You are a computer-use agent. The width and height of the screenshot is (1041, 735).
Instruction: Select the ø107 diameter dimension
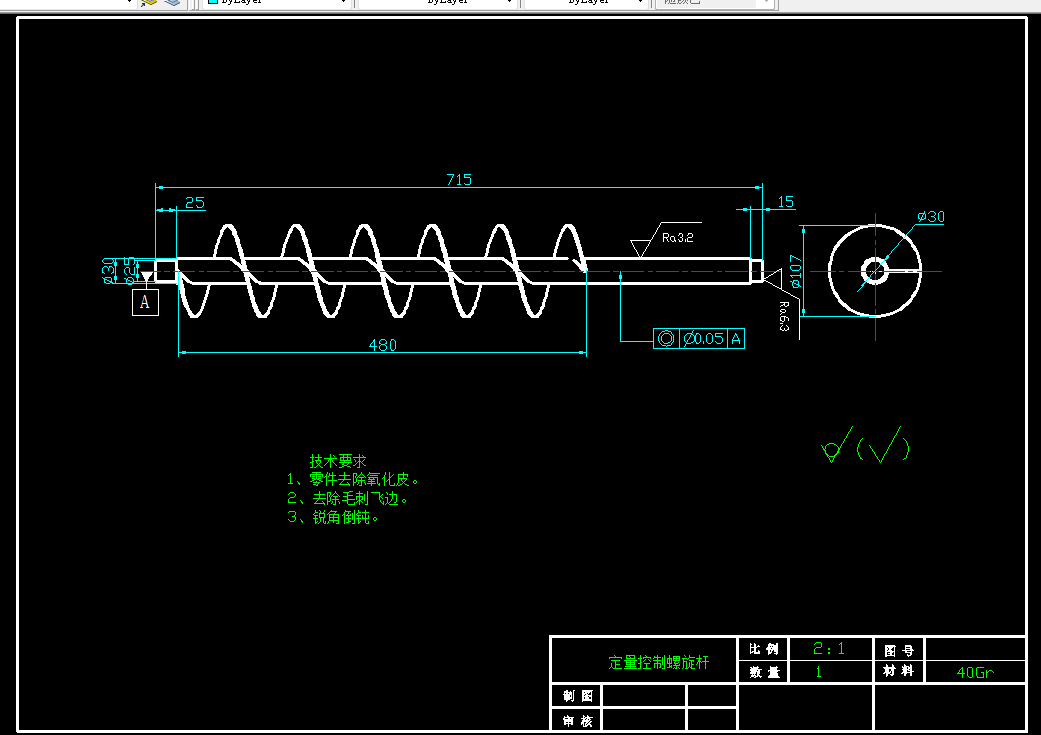[795, 271]
